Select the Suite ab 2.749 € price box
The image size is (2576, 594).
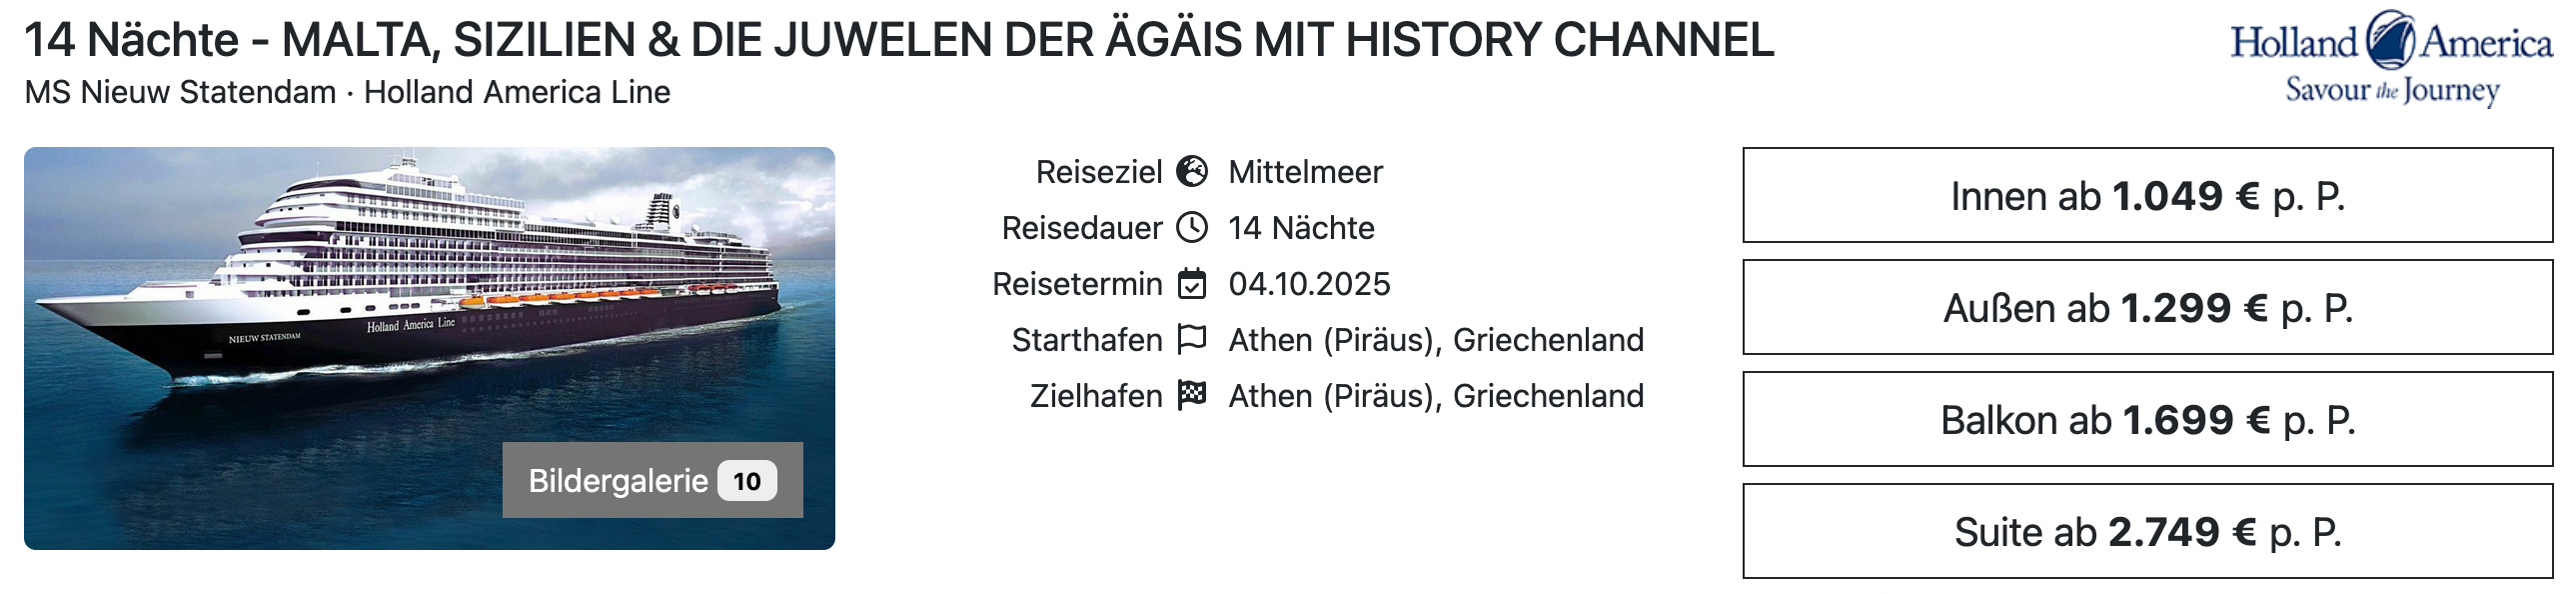[x=2147, y=532]
